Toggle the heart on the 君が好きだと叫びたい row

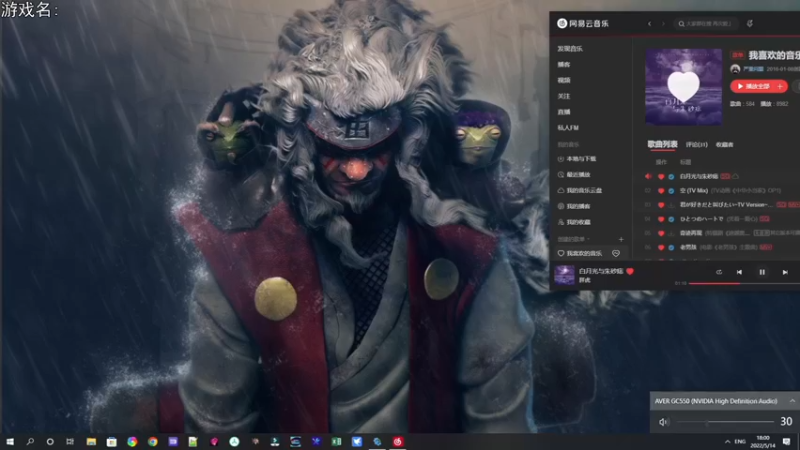pyautogui.click(x=661, y=205)
